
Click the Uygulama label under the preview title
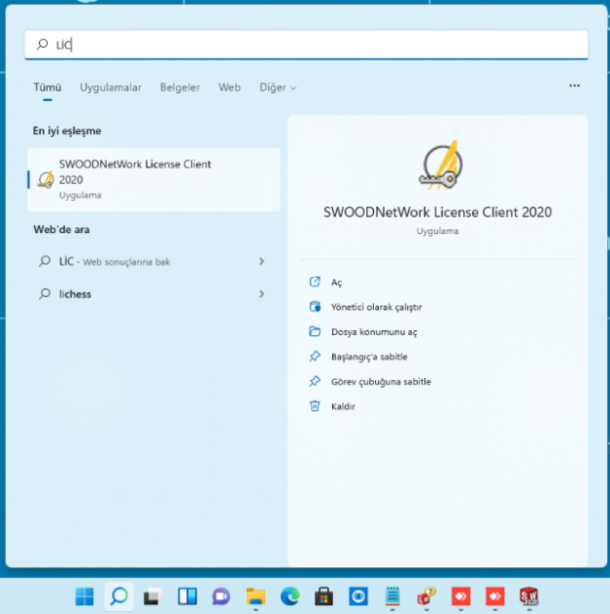[x=437, y=231]
